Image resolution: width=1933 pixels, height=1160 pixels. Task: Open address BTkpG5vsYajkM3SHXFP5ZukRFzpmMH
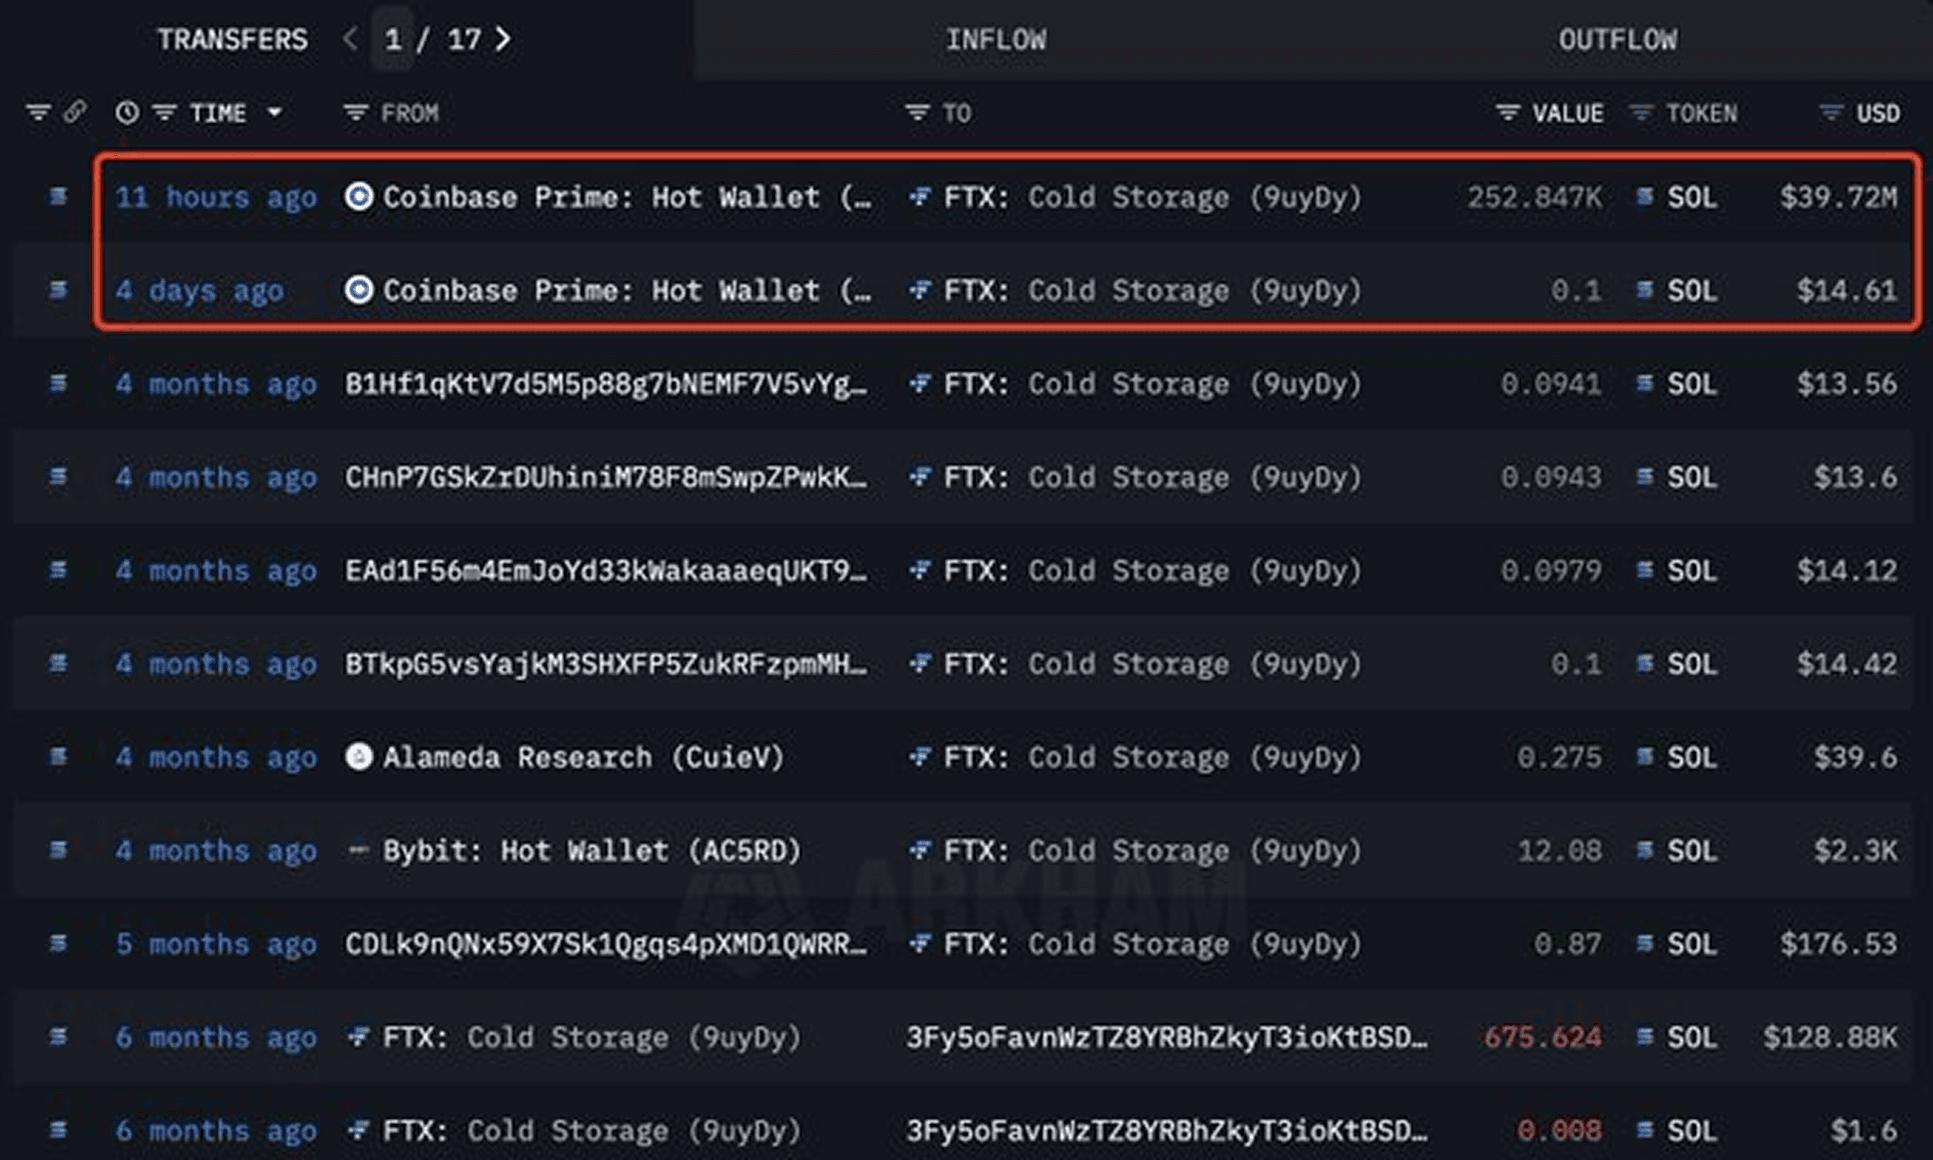[x=606, y=664]
